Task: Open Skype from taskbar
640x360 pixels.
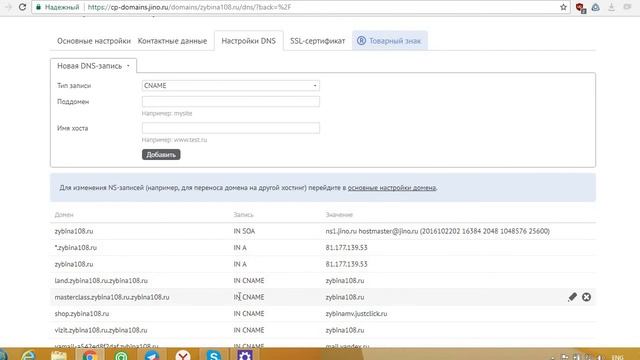Action: pos(213,356)
